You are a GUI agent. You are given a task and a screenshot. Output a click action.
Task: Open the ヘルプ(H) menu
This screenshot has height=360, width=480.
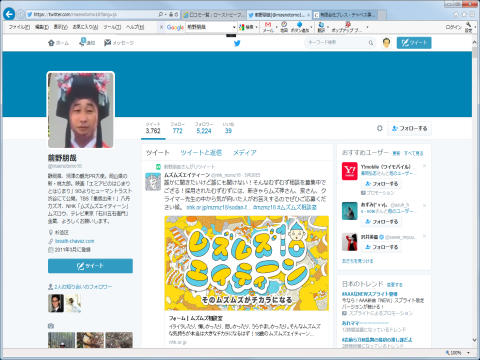pos(135,27)
